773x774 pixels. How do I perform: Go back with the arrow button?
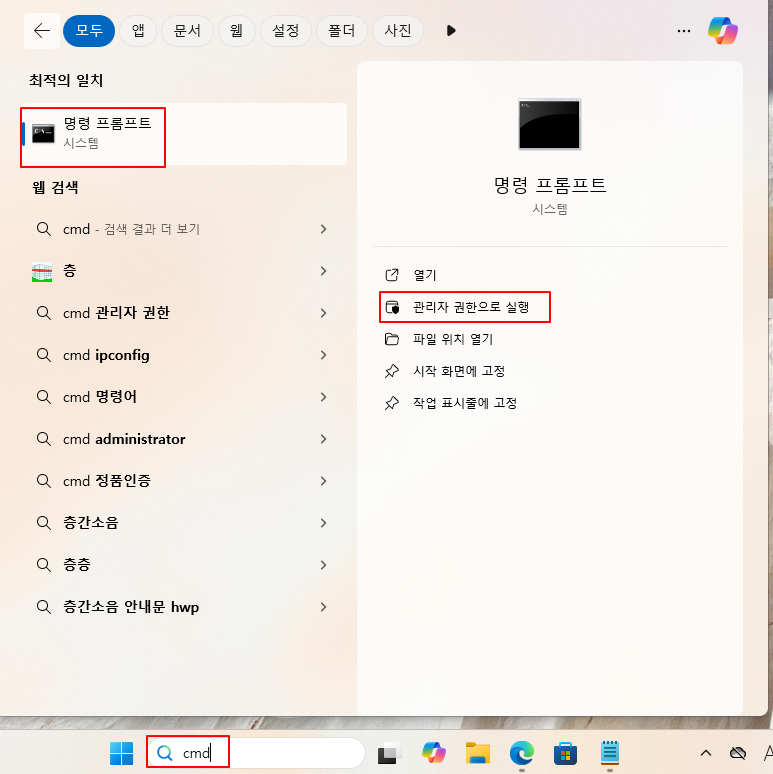42,31
